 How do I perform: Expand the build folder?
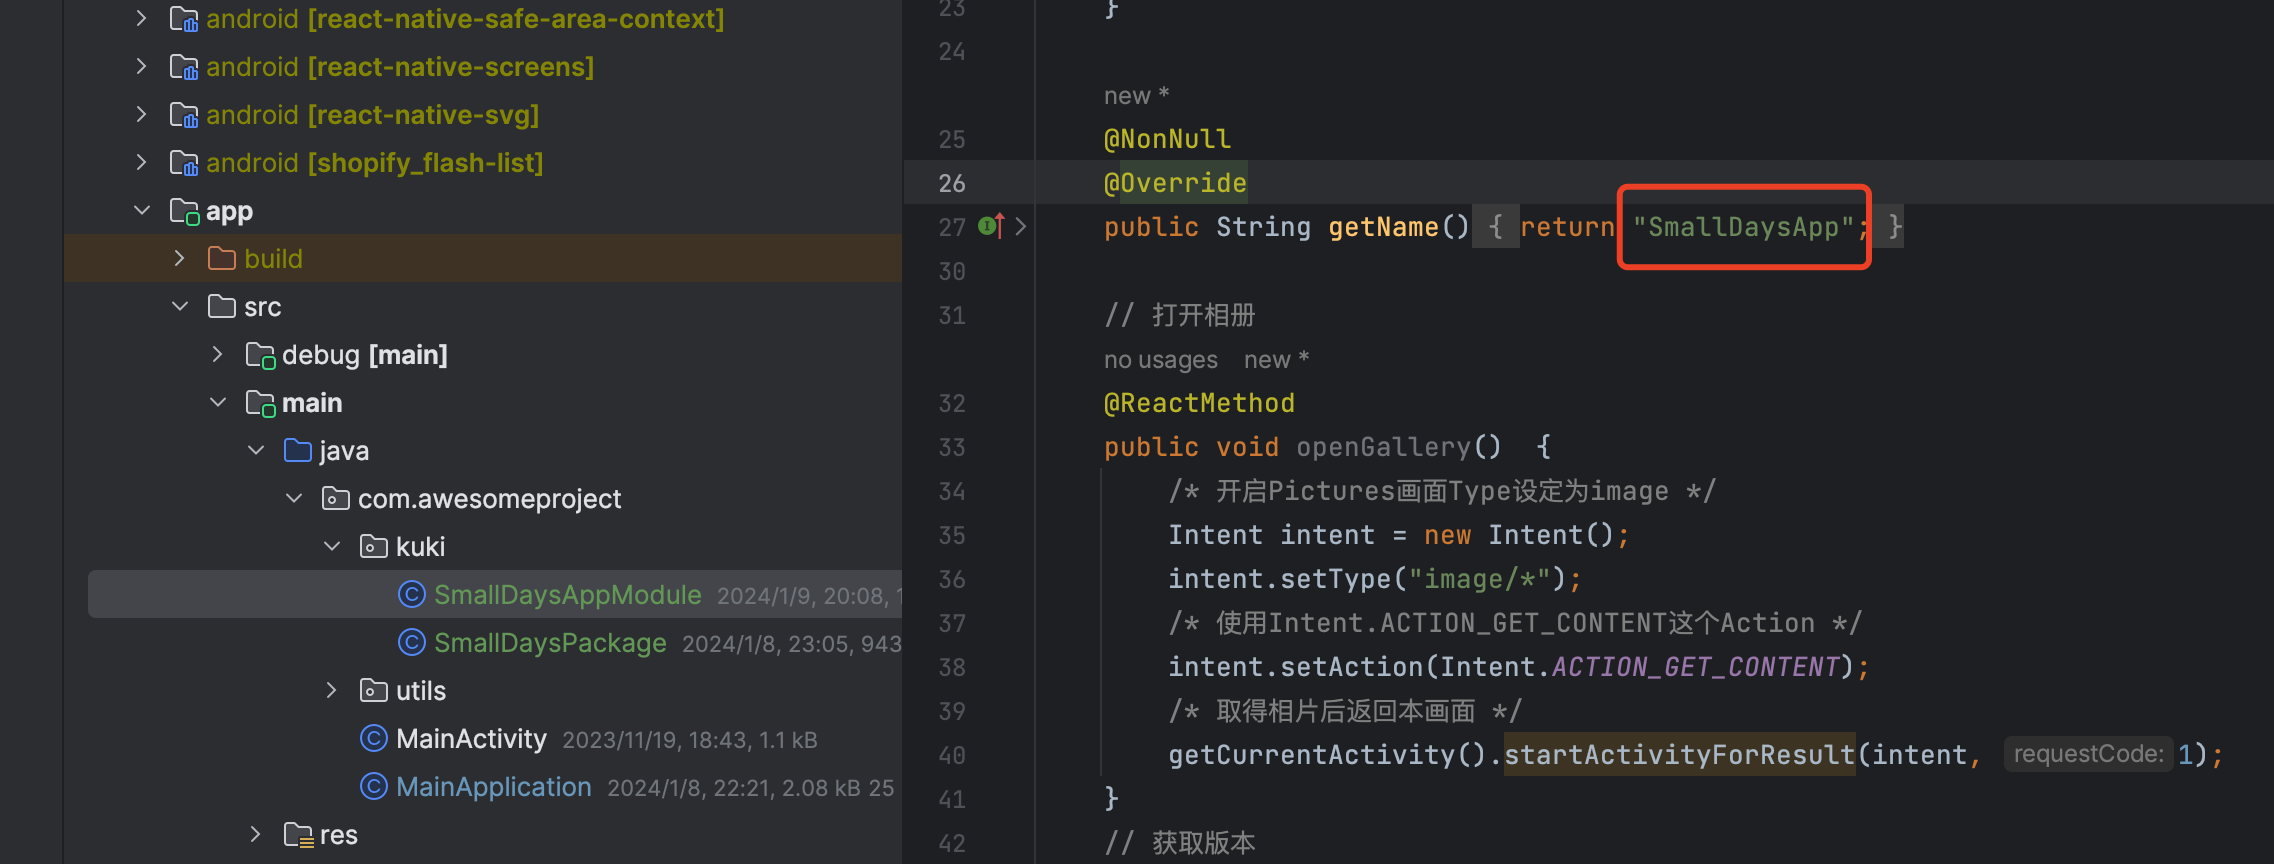(180, 258)
